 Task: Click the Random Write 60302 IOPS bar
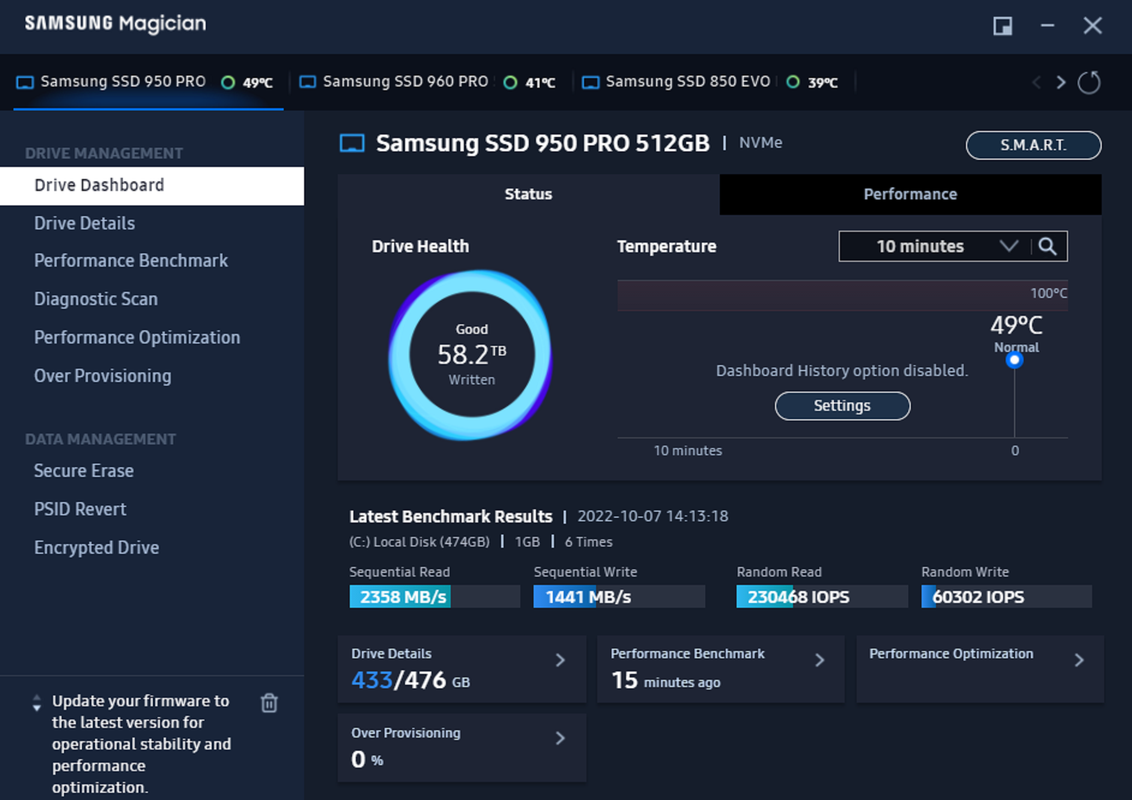point(1007,596)
